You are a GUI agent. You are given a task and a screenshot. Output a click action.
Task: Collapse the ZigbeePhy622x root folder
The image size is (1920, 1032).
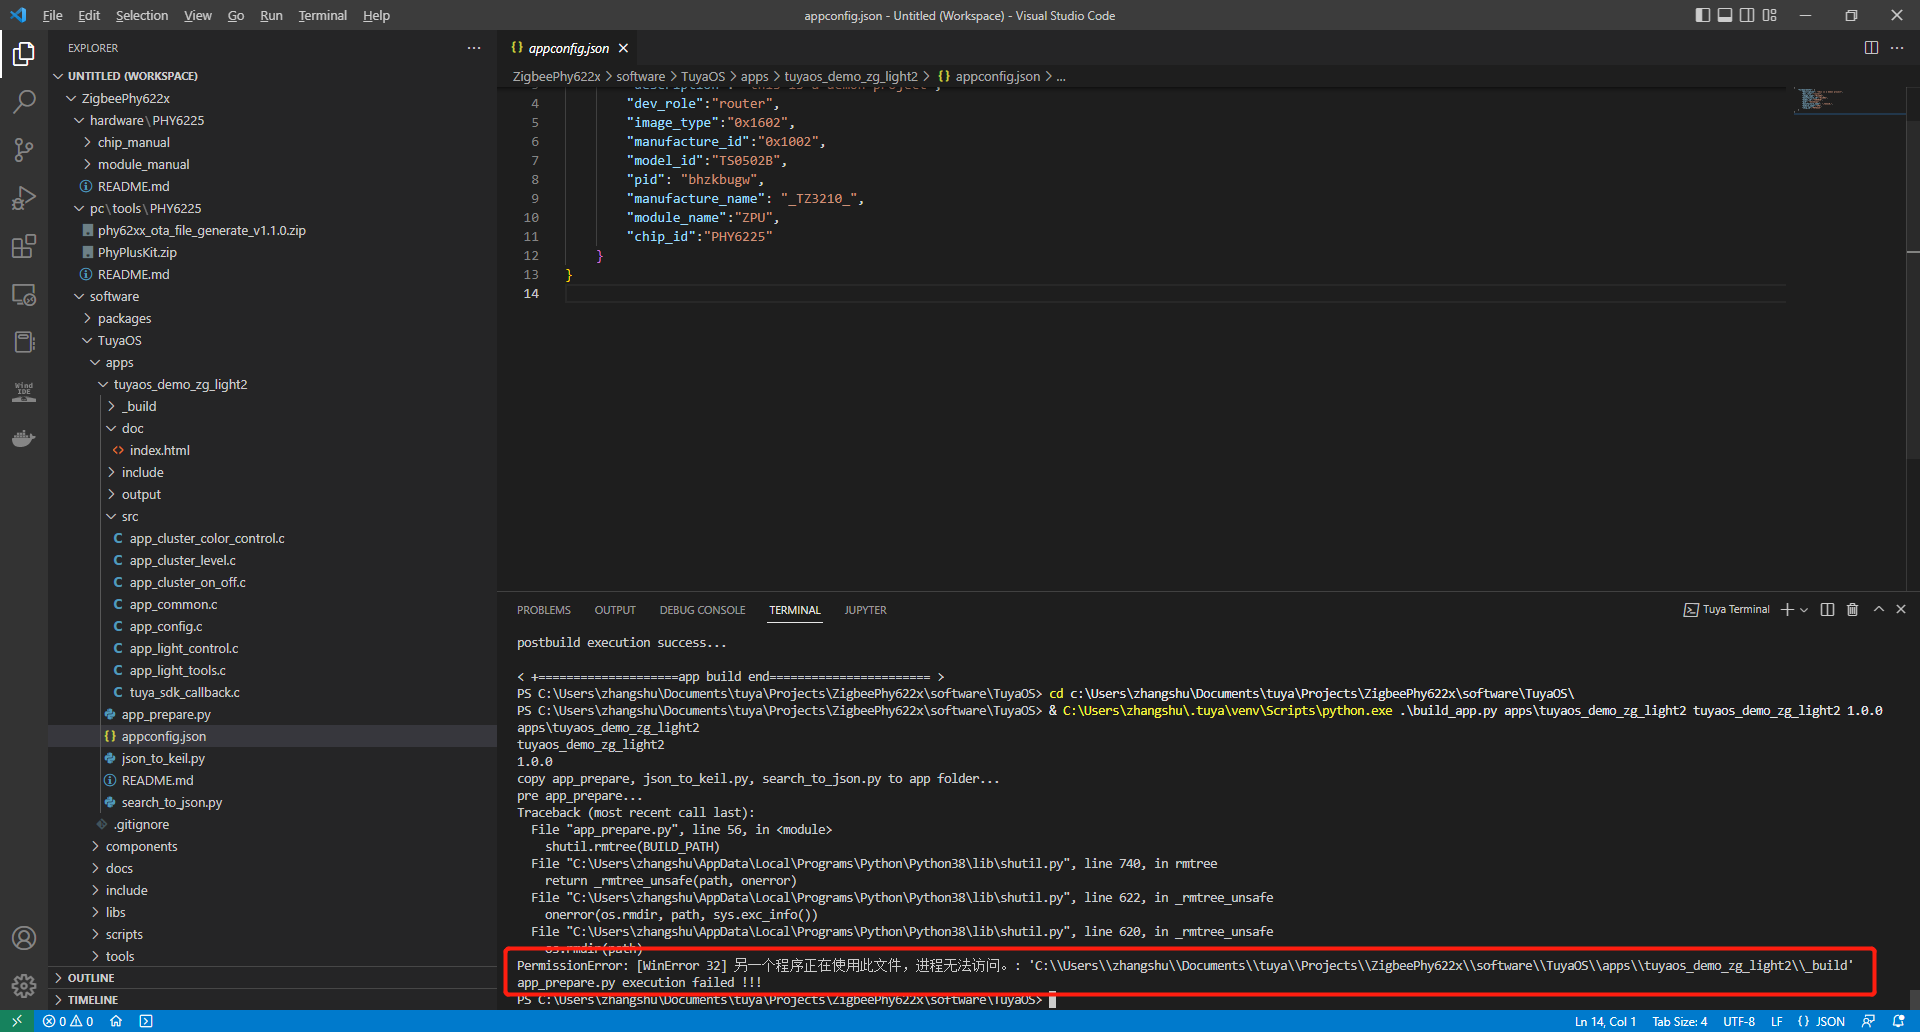(x=71, y=98)
